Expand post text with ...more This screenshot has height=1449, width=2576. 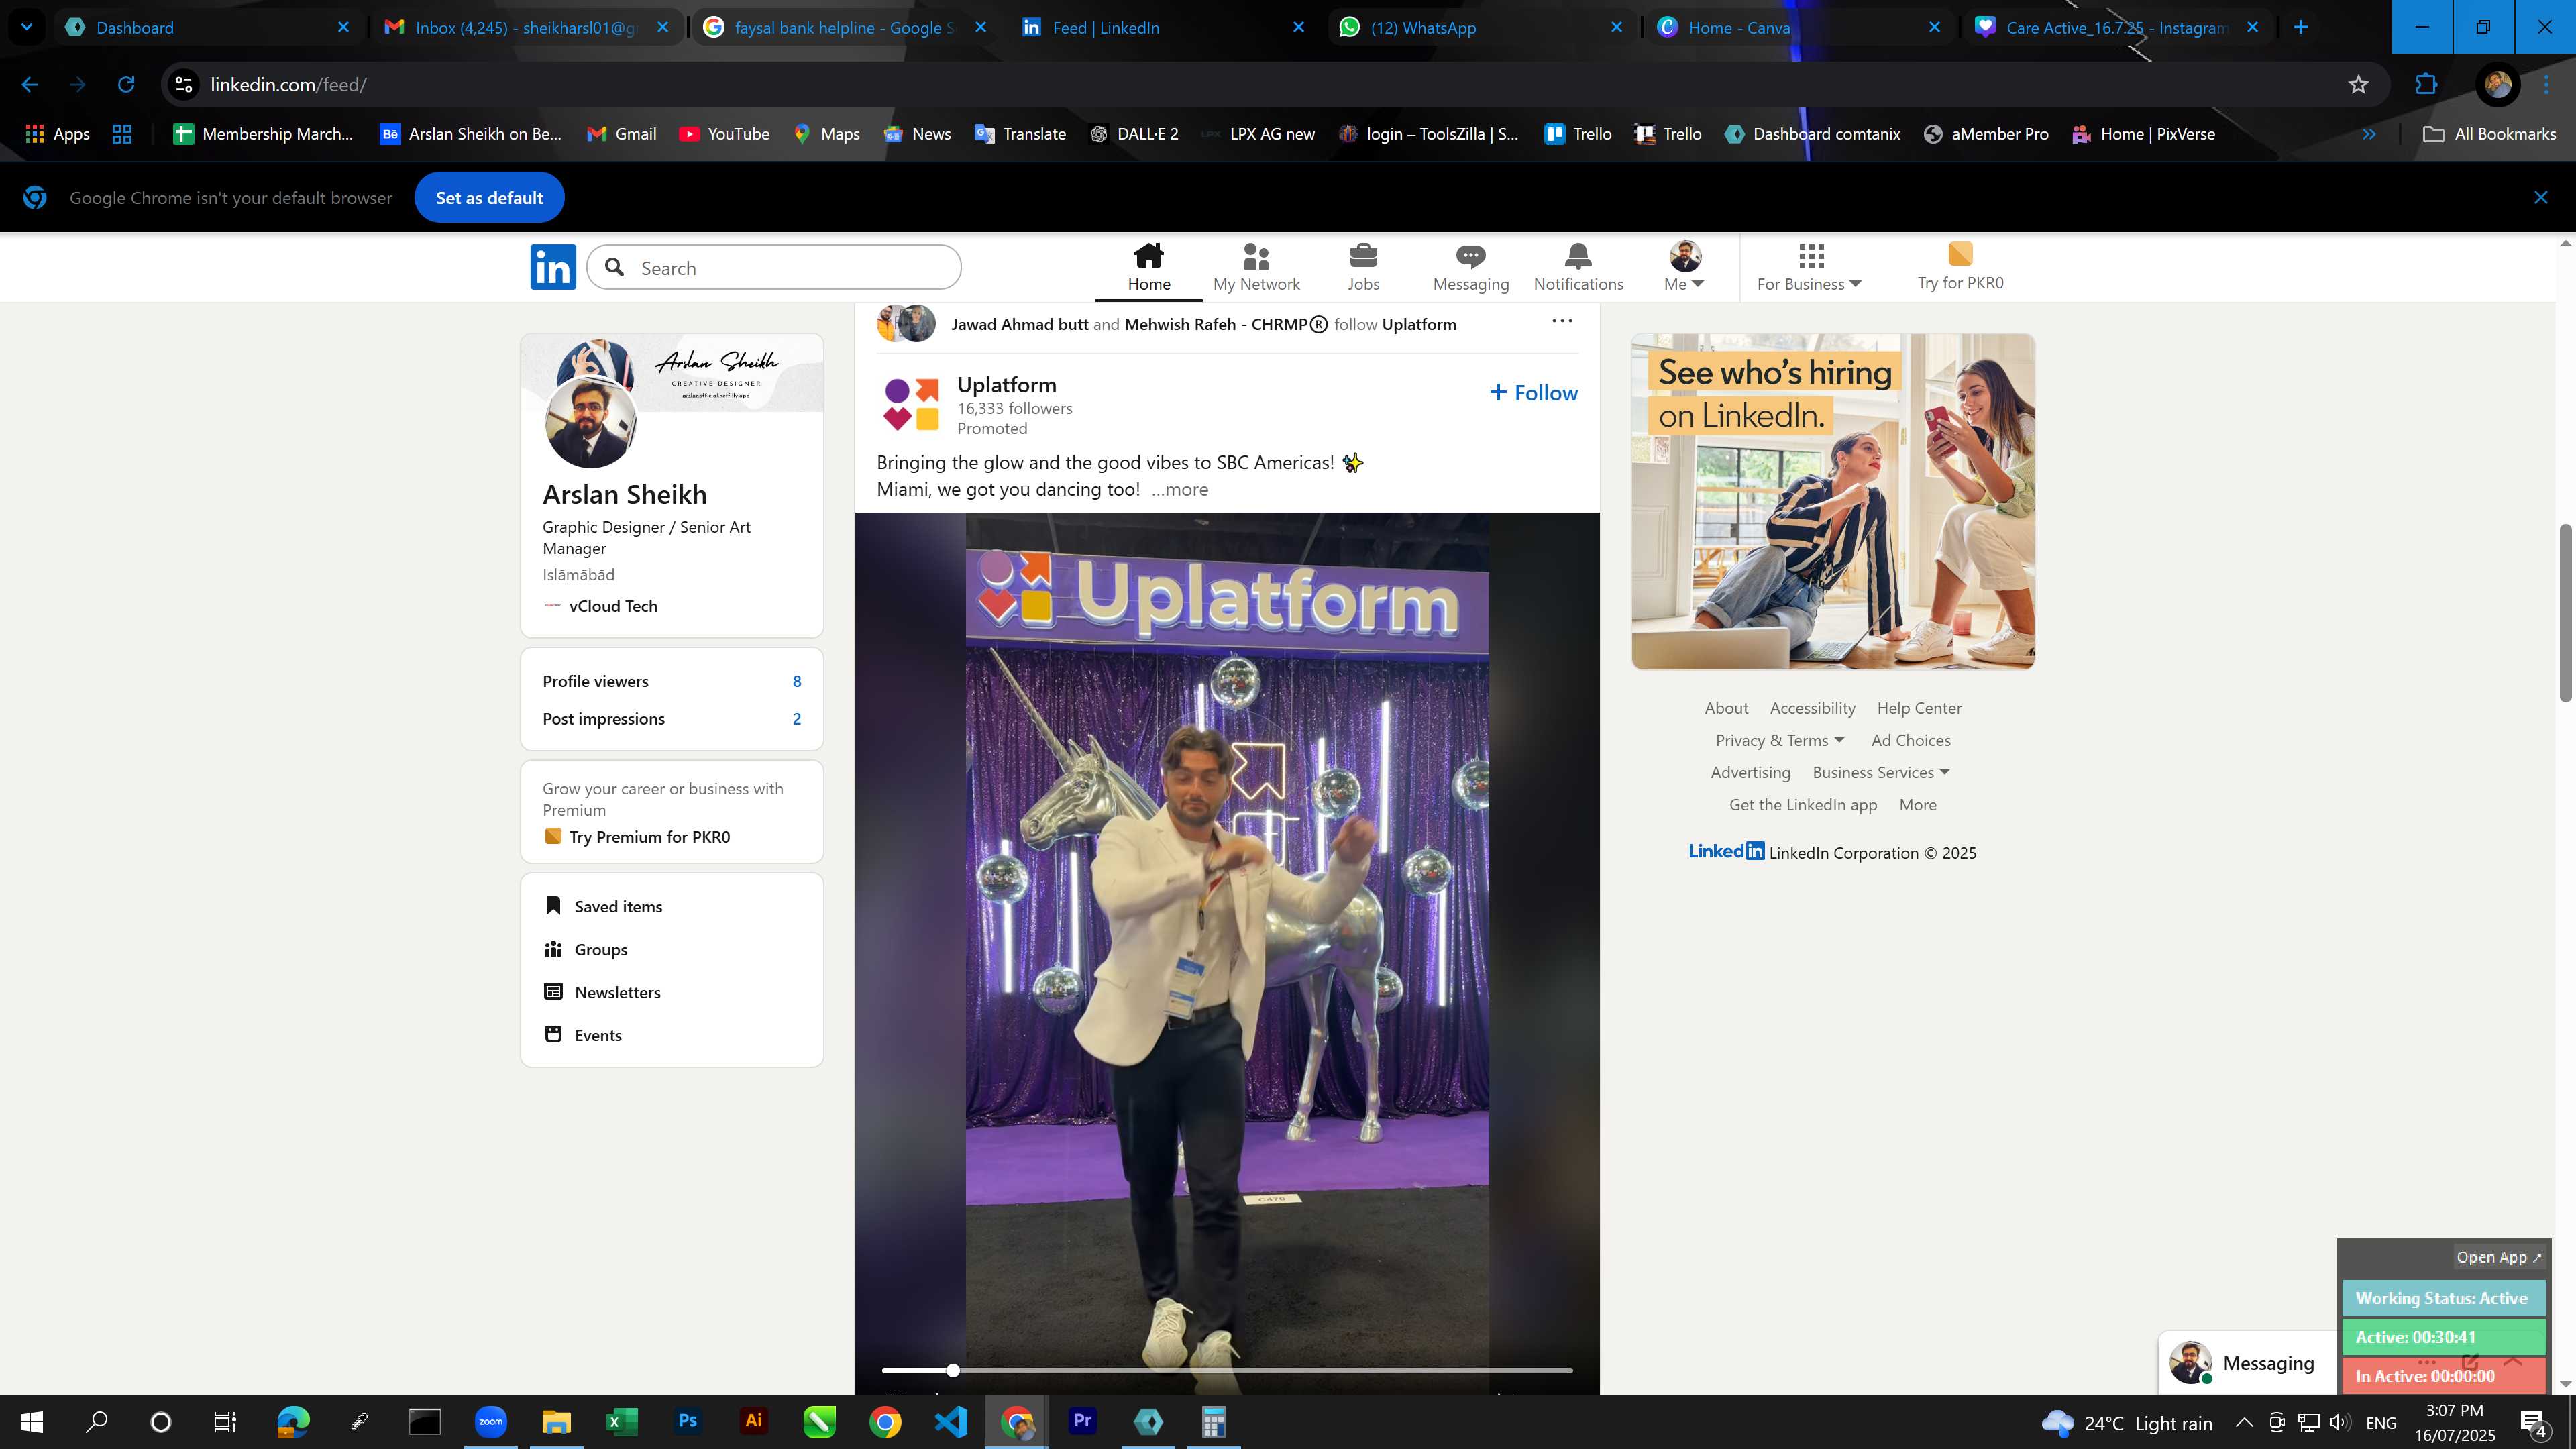(x=1179, y=489)
